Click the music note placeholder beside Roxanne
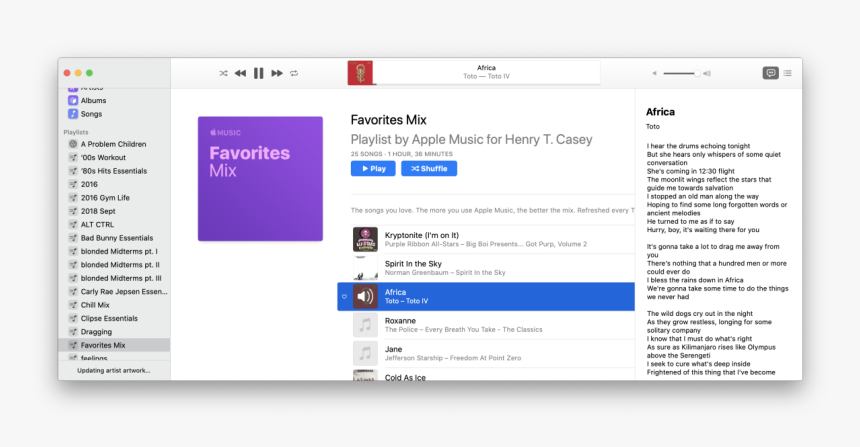This screenshot has height=447, width=860. pyautogui.click(x=365, y=325)
